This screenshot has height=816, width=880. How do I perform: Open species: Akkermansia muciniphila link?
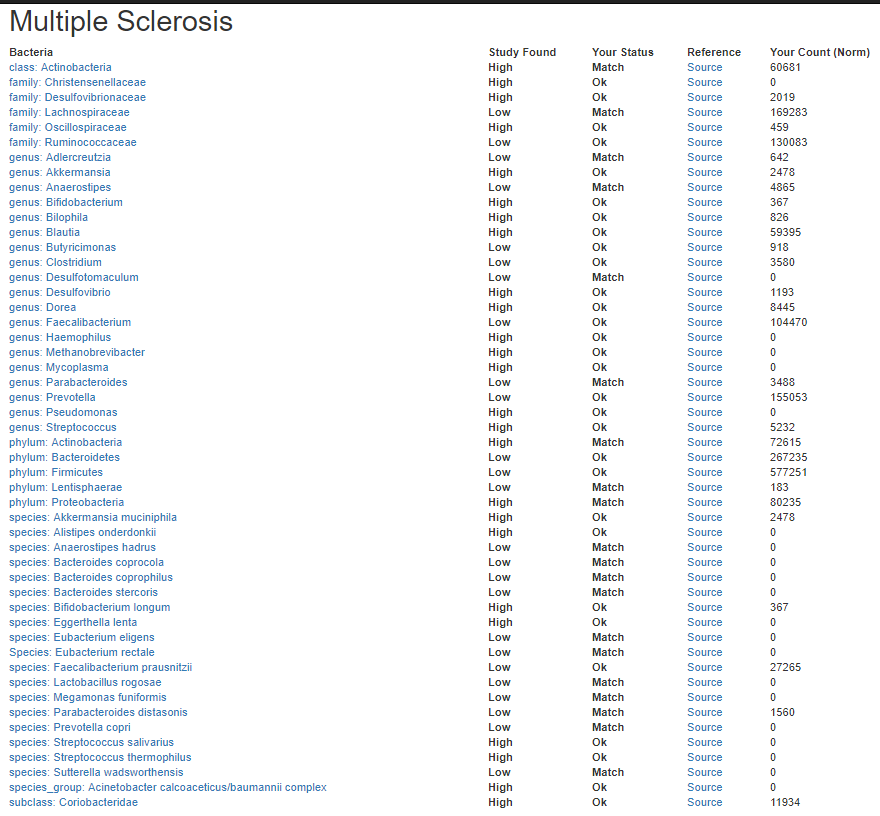93,517
